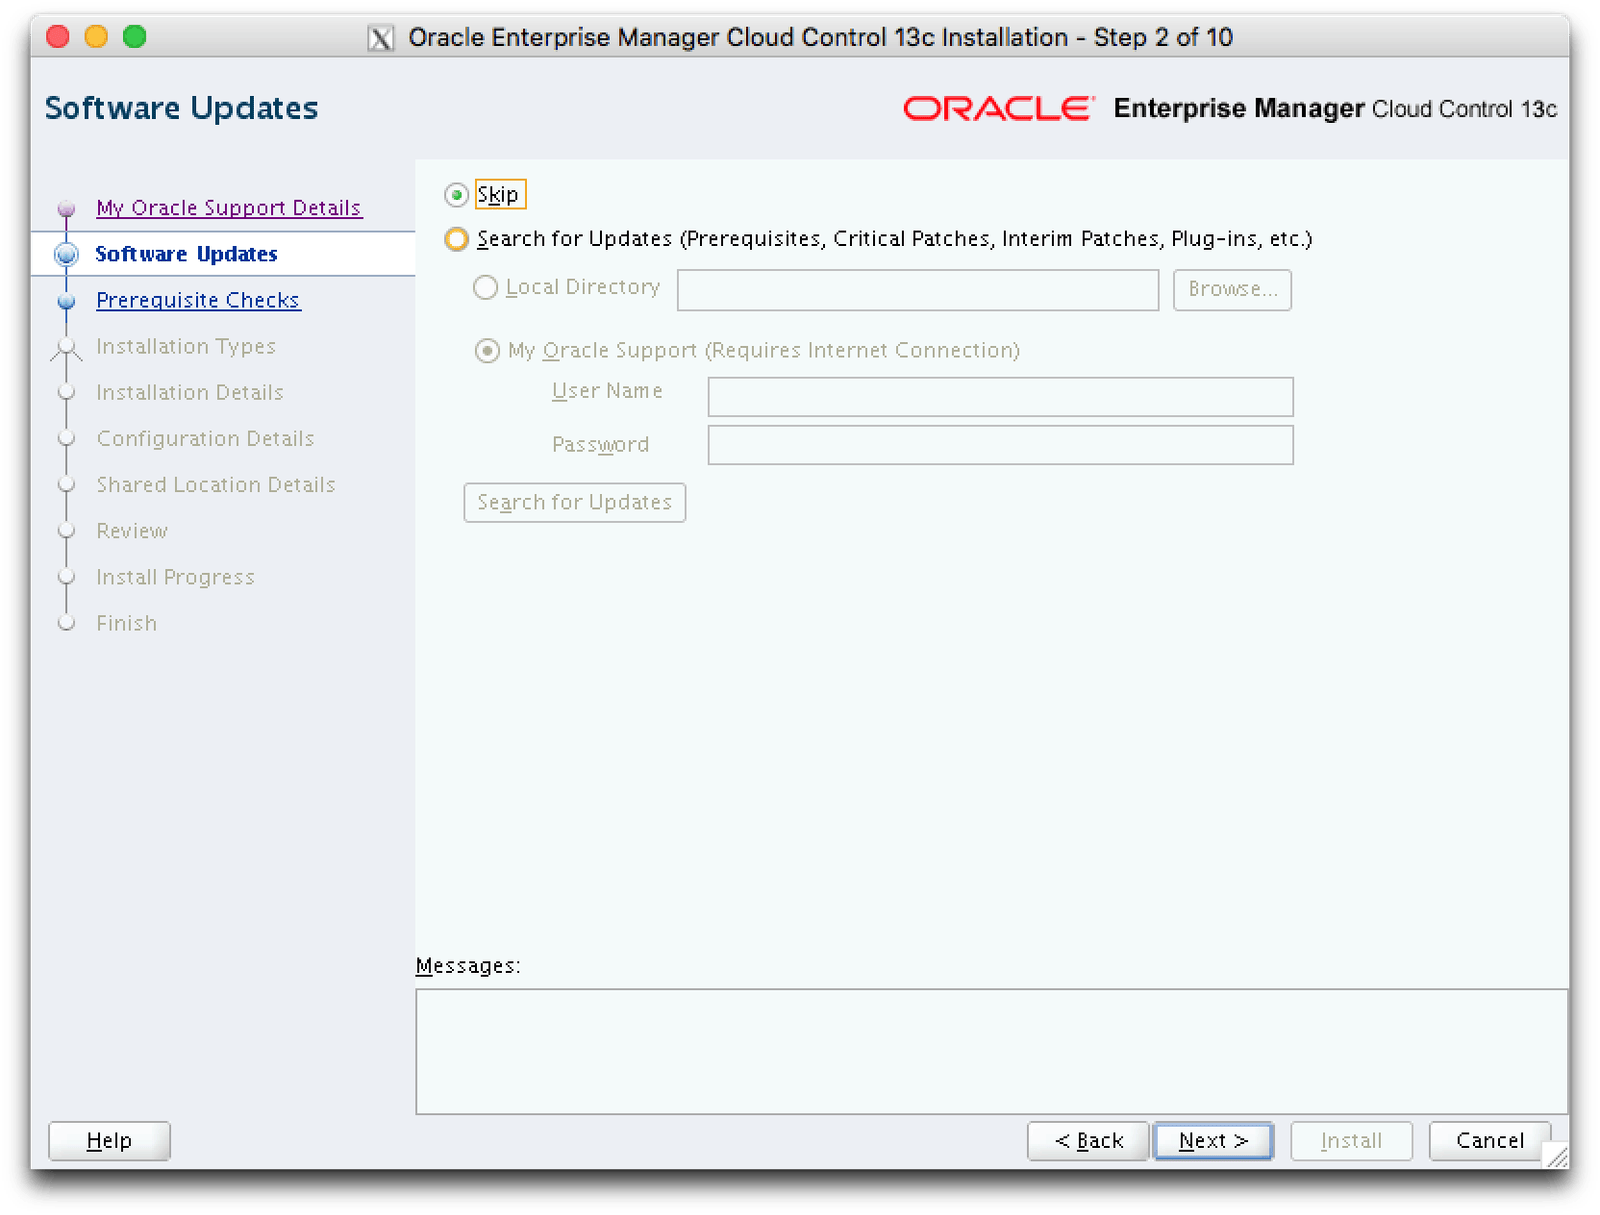Go to the Prerequisite Checks step link
Image resolution: width=1600 pixels, height=1215 pixels.
pos(198,301)
